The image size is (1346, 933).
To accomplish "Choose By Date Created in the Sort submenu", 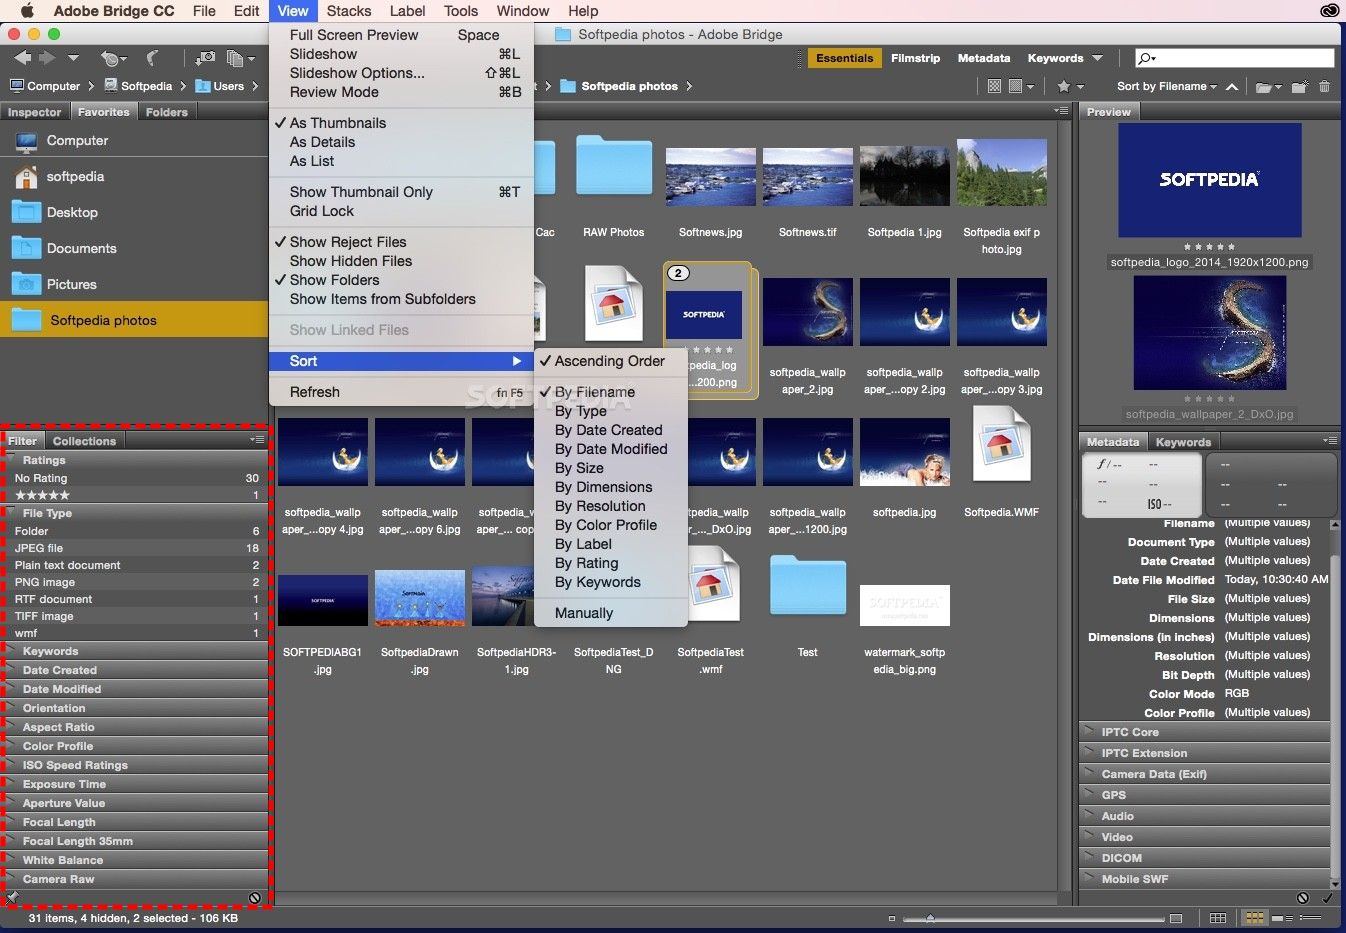I will click(x=608, y=430).
